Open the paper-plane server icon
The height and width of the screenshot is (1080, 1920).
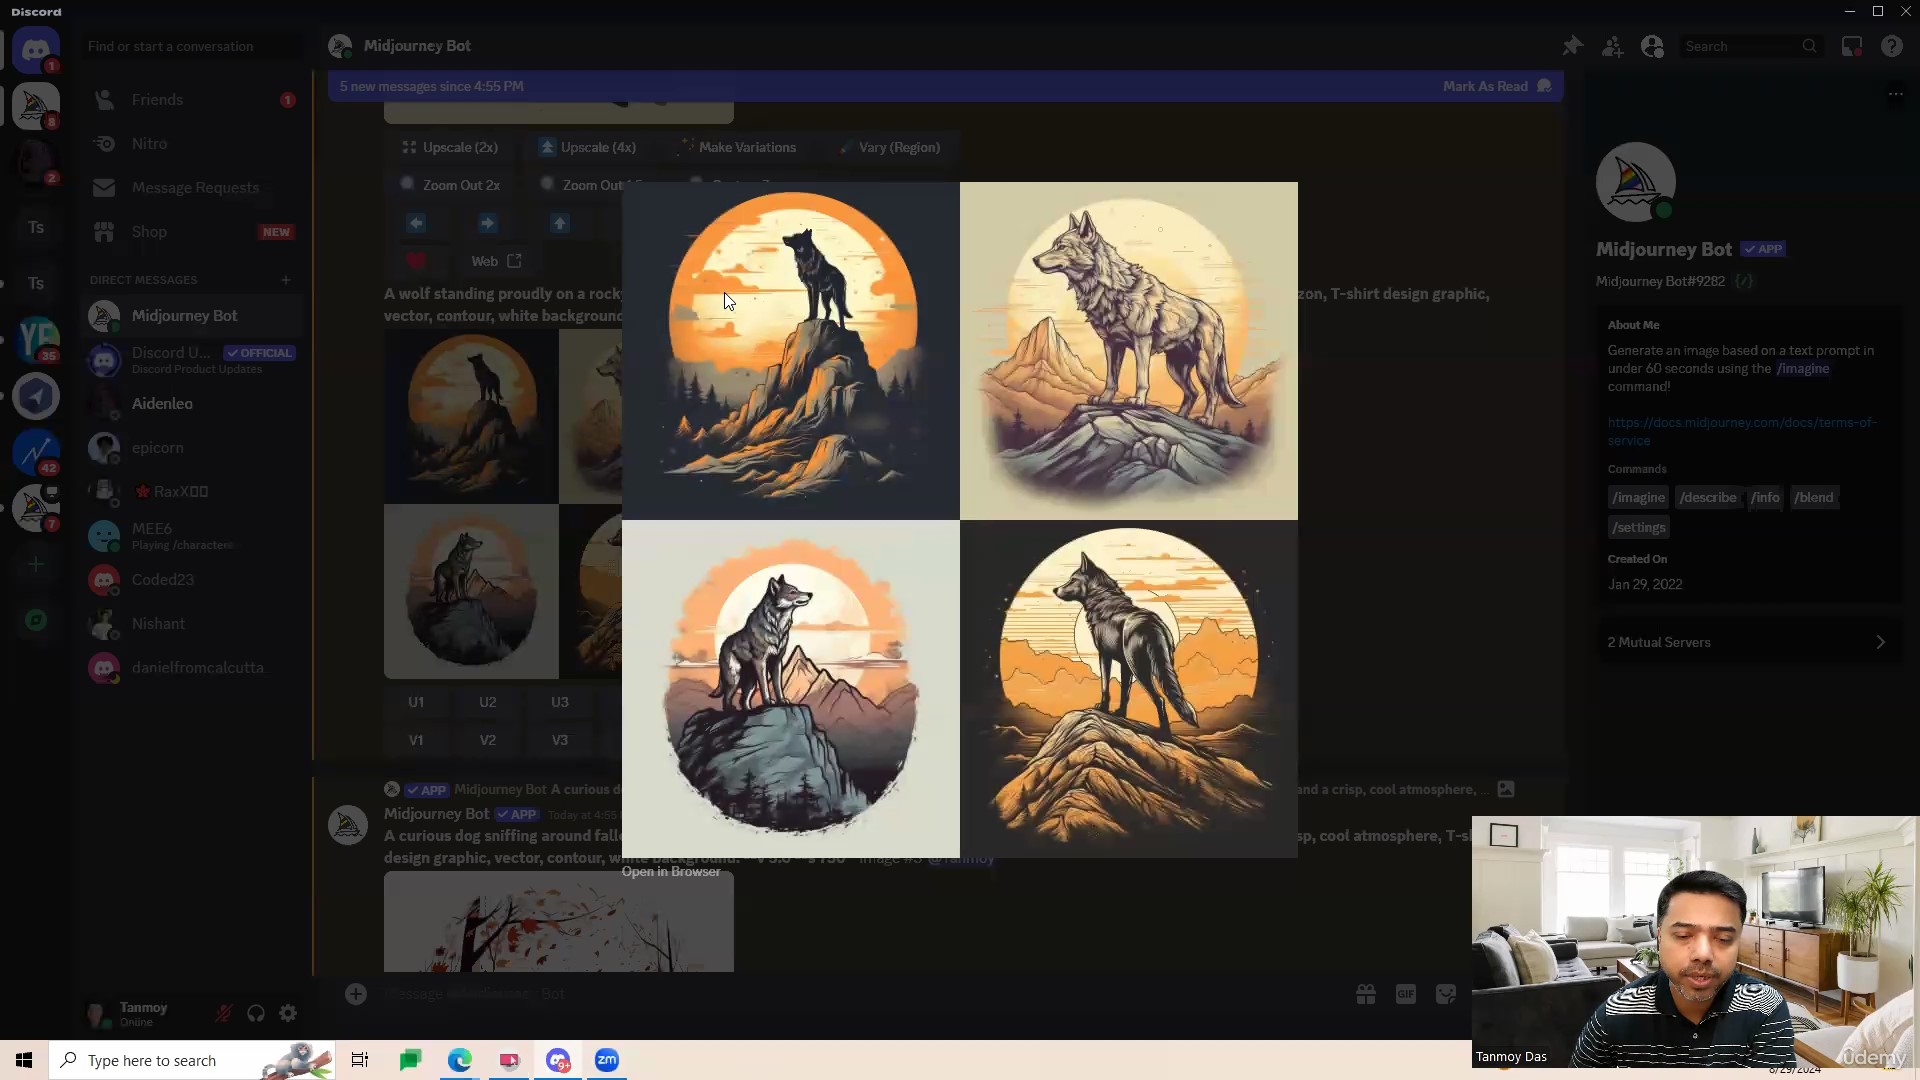(x=36, y=396)
